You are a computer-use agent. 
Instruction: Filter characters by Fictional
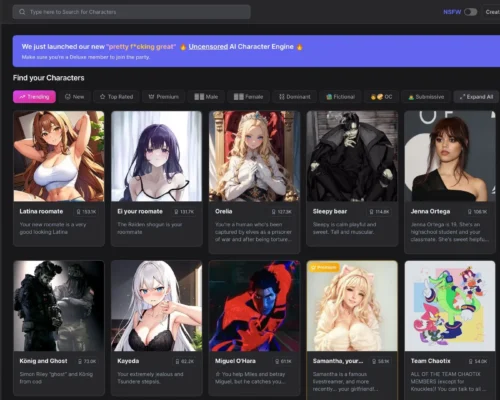[340, 97]
